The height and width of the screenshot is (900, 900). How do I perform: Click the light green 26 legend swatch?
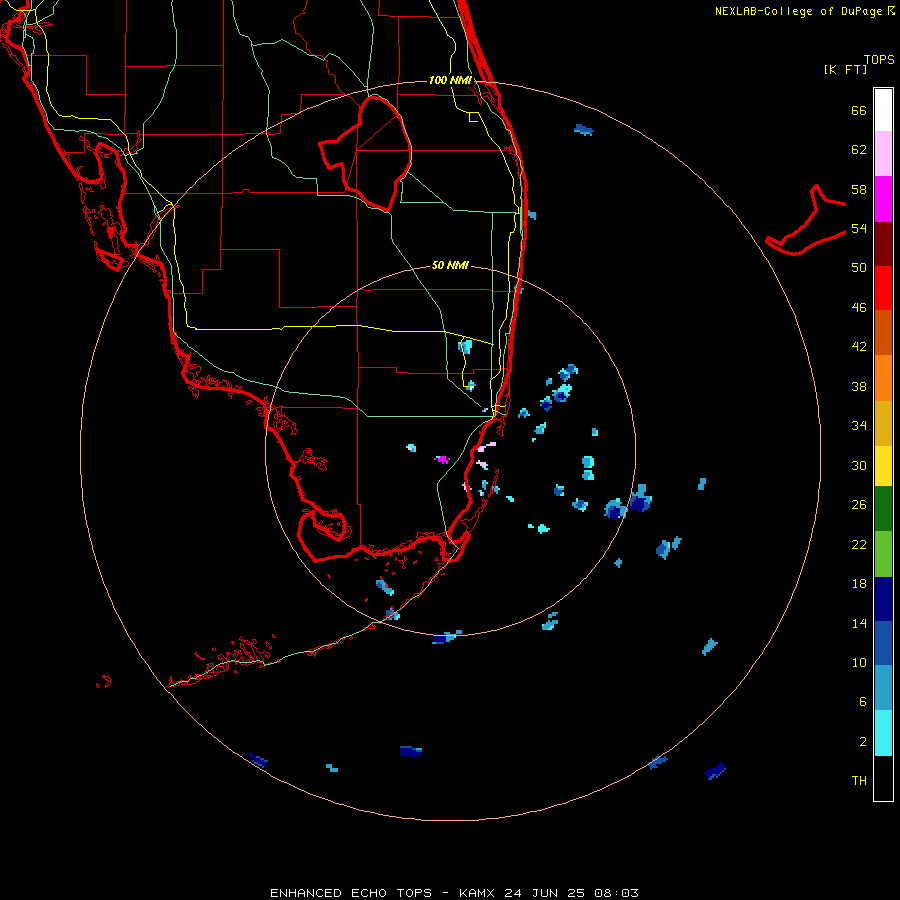click(x=883, y=554)
